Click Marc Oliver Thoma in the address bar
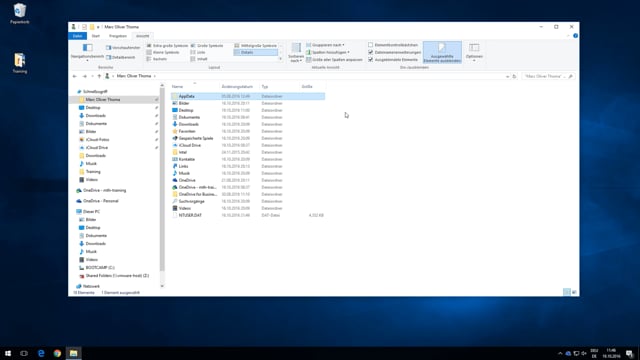The height and width of the screenshot is (360, 640). pos(134,76)
